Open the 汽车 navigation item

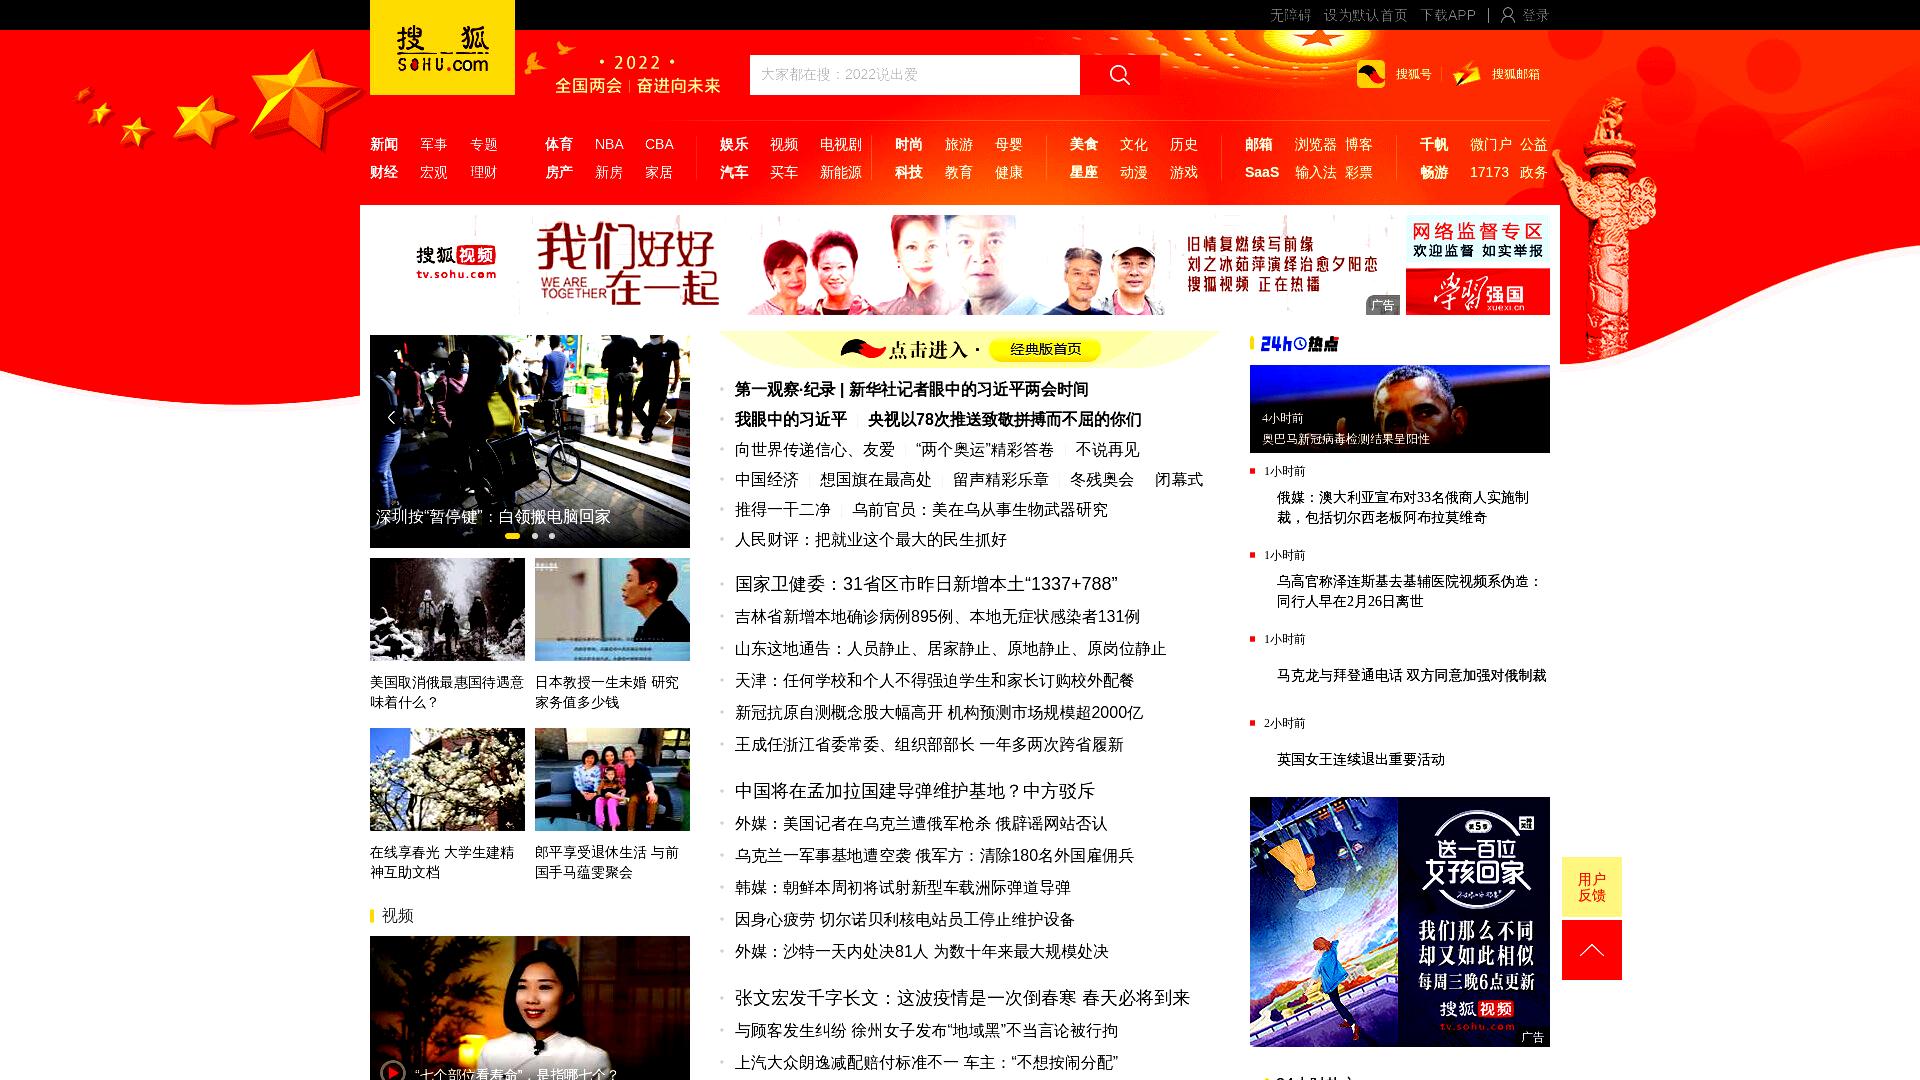(734, 172)
